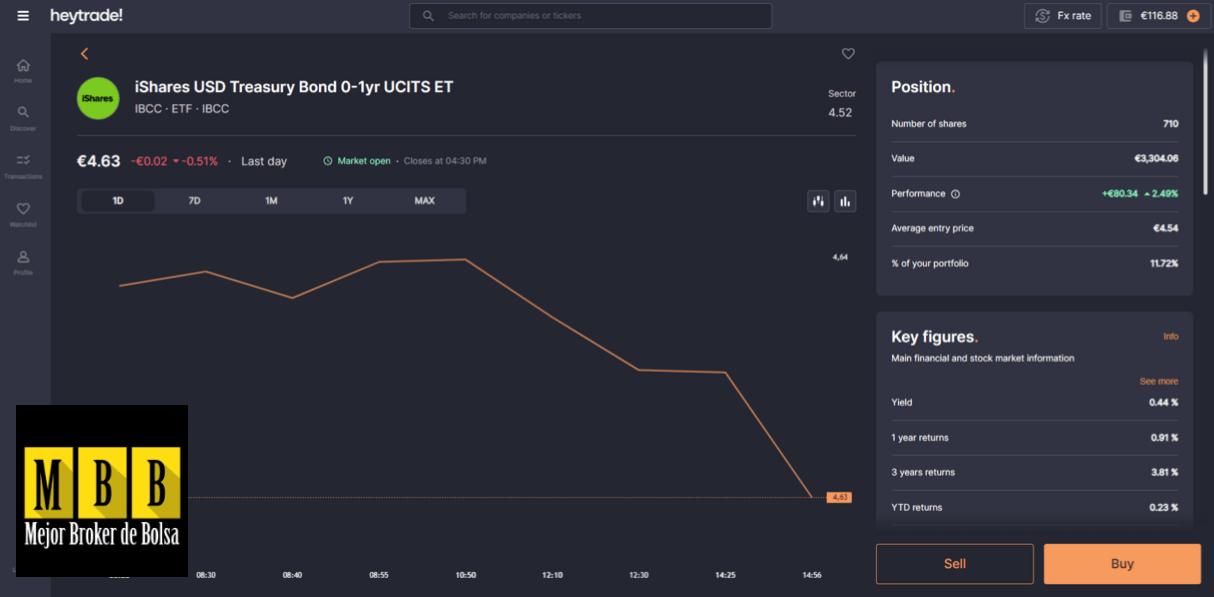1214x597 pixels.
Task: Click the Last day label
Action: tap(264, 161)
